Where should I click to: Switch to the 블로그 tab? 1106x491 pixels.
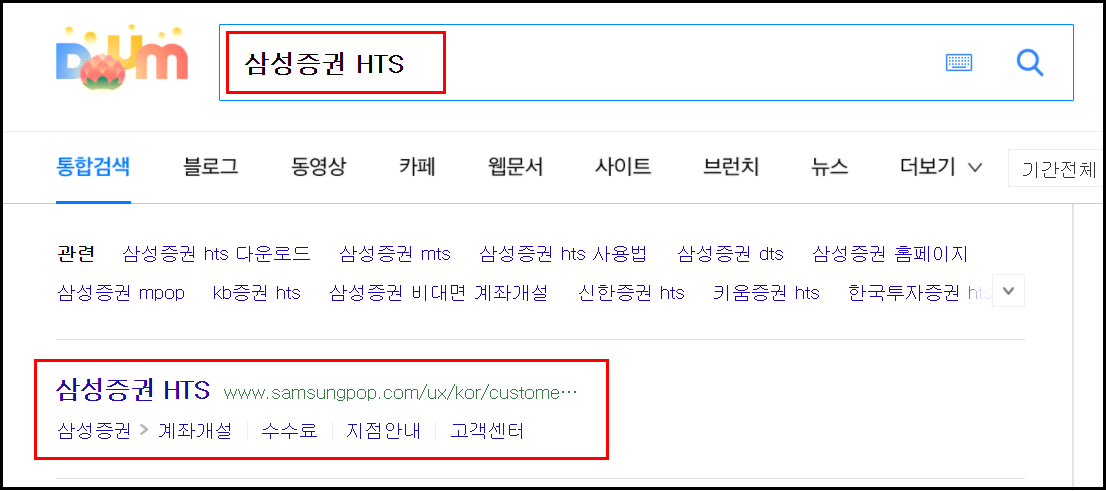211,167
